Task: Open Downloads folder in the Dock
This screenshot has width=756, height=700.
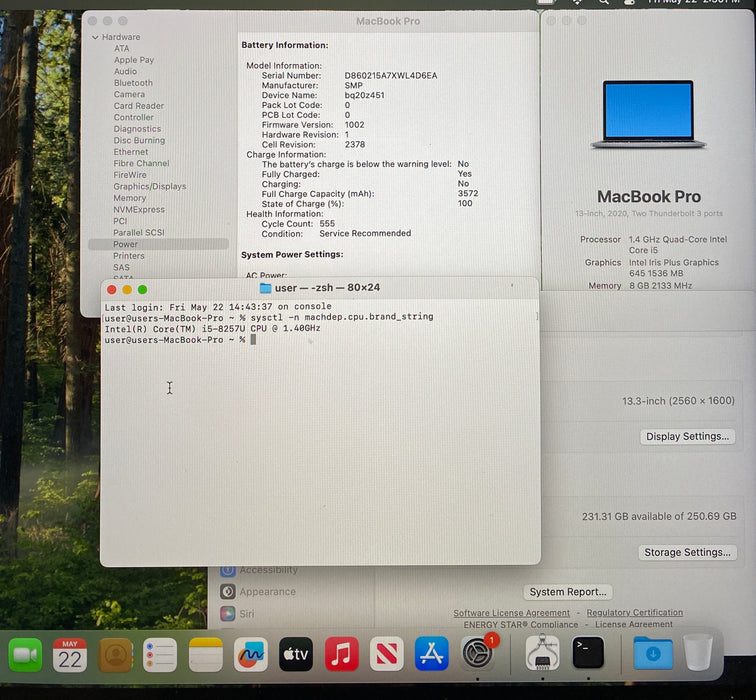Action: 653,653
